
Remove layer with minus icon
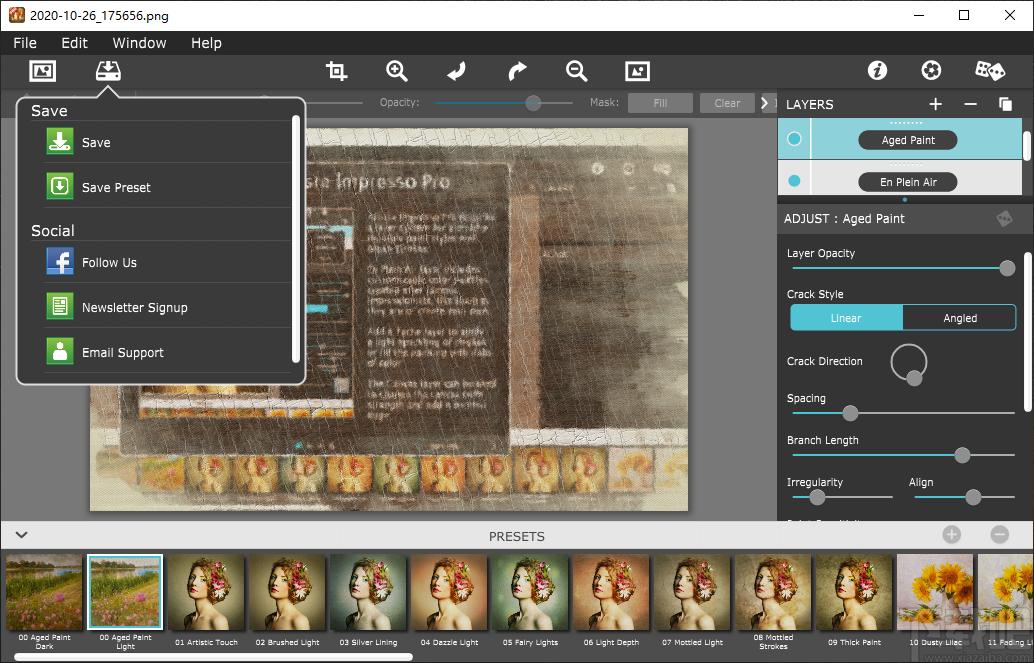(970, 104)
